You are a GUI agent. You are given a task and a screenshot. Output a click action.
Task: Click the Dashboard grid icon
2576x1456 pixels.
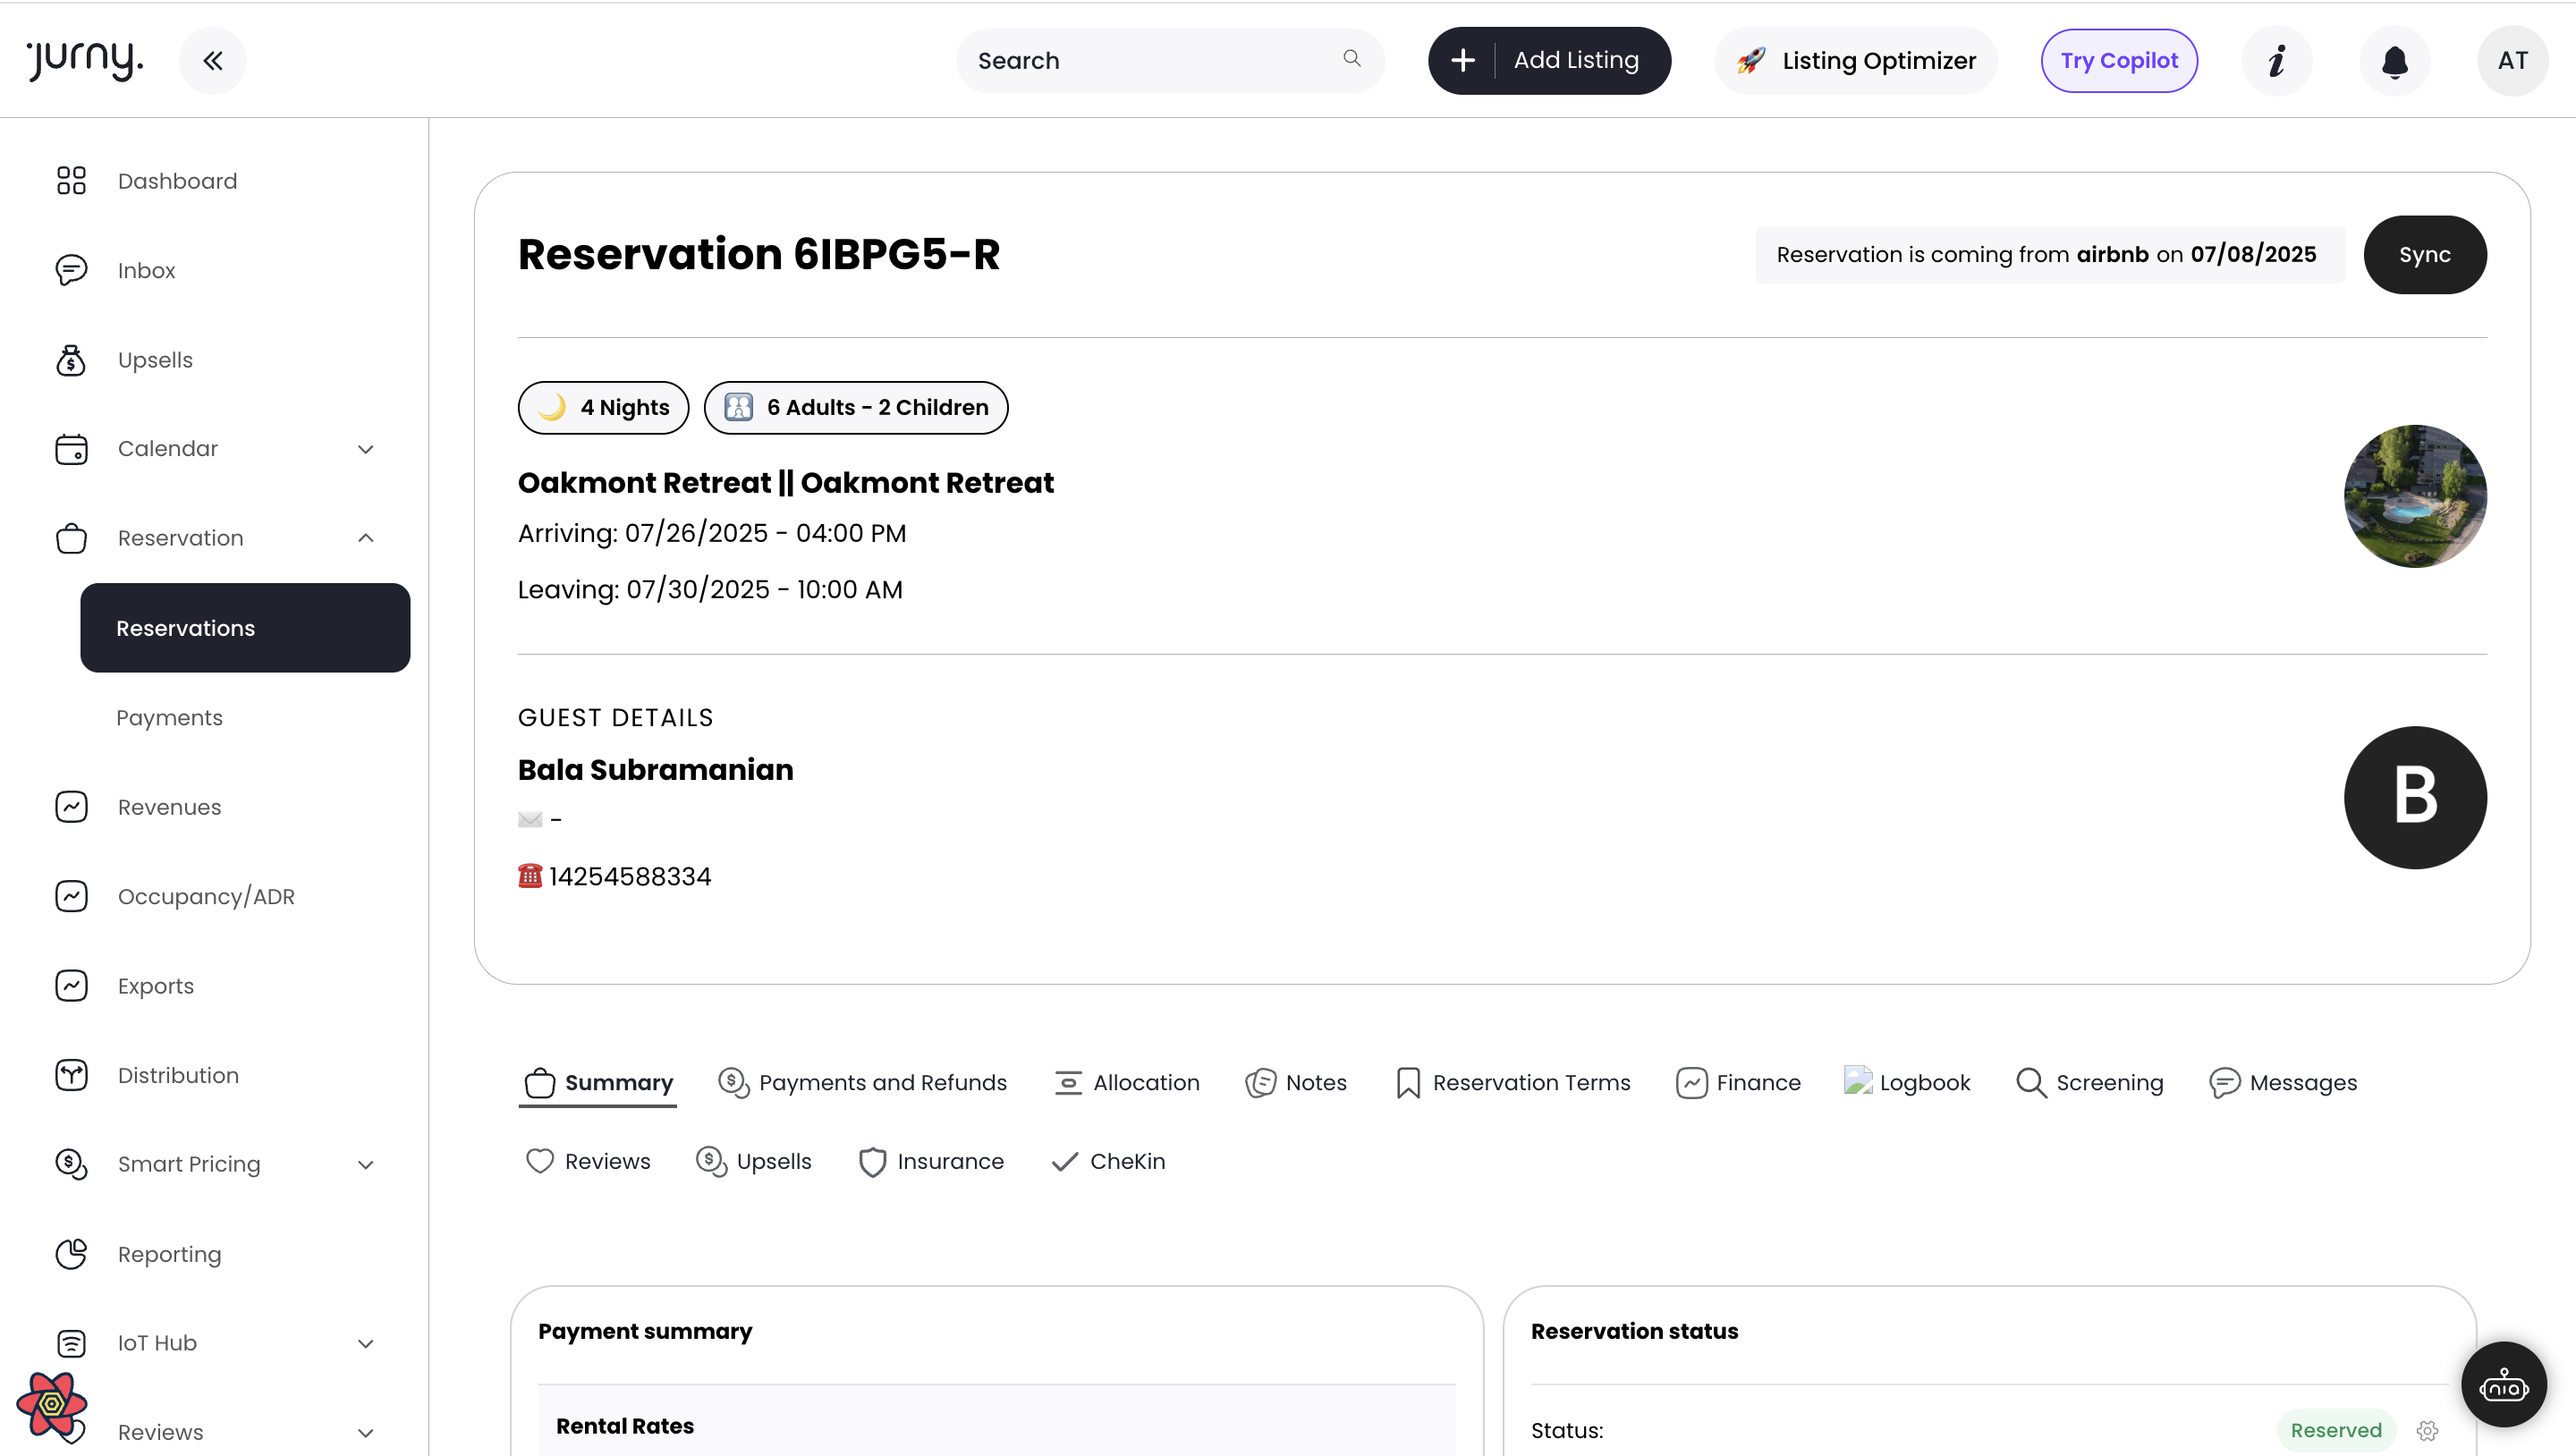coord(71,181)
